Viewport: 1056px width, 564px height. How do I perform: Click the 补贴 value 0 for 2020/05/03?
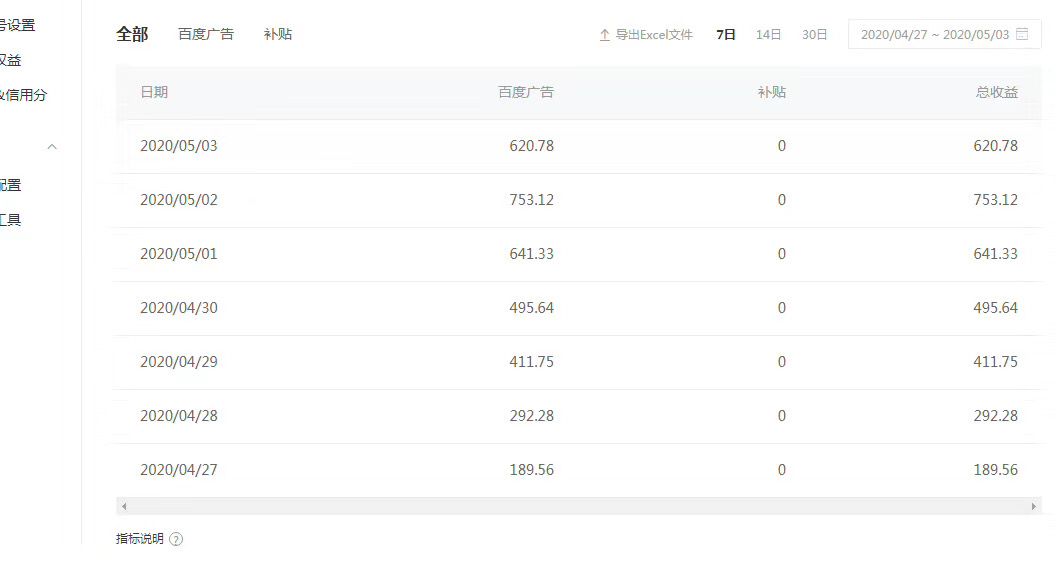pyautogui.click(x=781, y=146)
